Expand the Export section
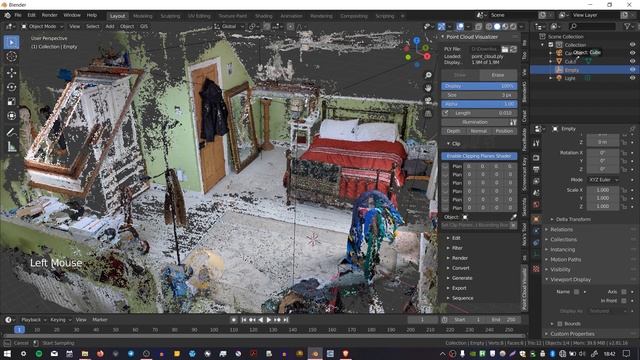Screen dimensions: 640x360 [x=459, y=288]
